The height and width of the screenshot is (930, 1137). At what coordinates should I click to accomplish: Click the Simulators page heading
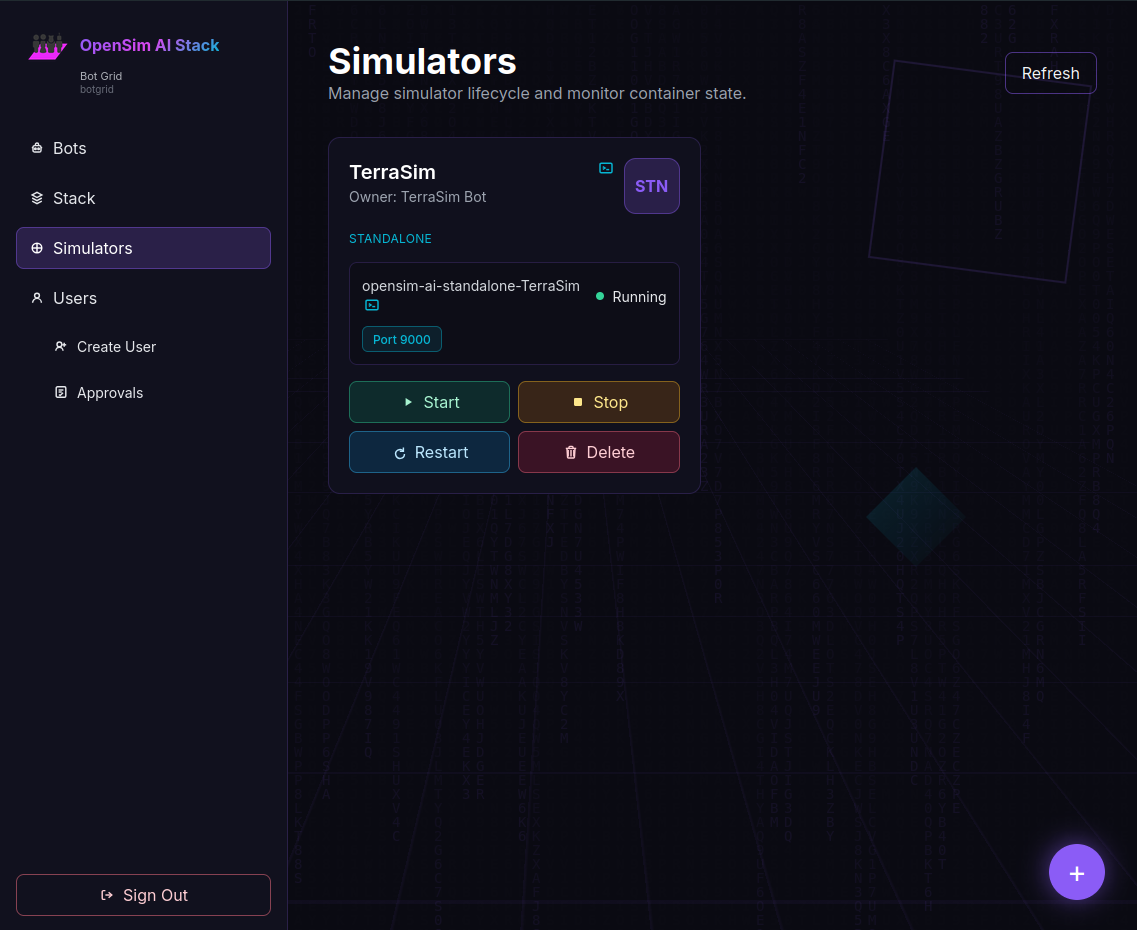point(422,61)
